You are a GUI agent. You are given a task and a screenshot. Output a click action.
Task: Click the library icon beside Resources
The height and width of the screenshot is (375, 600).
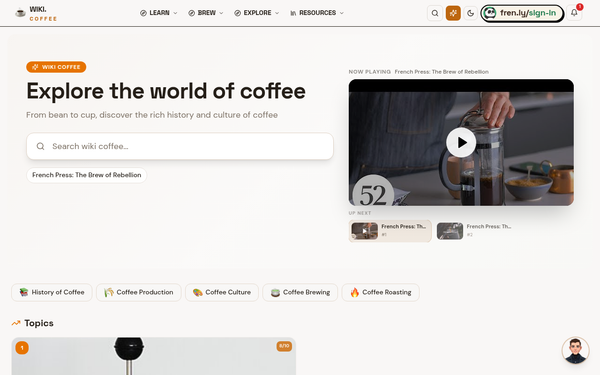(x=293, y=13)
